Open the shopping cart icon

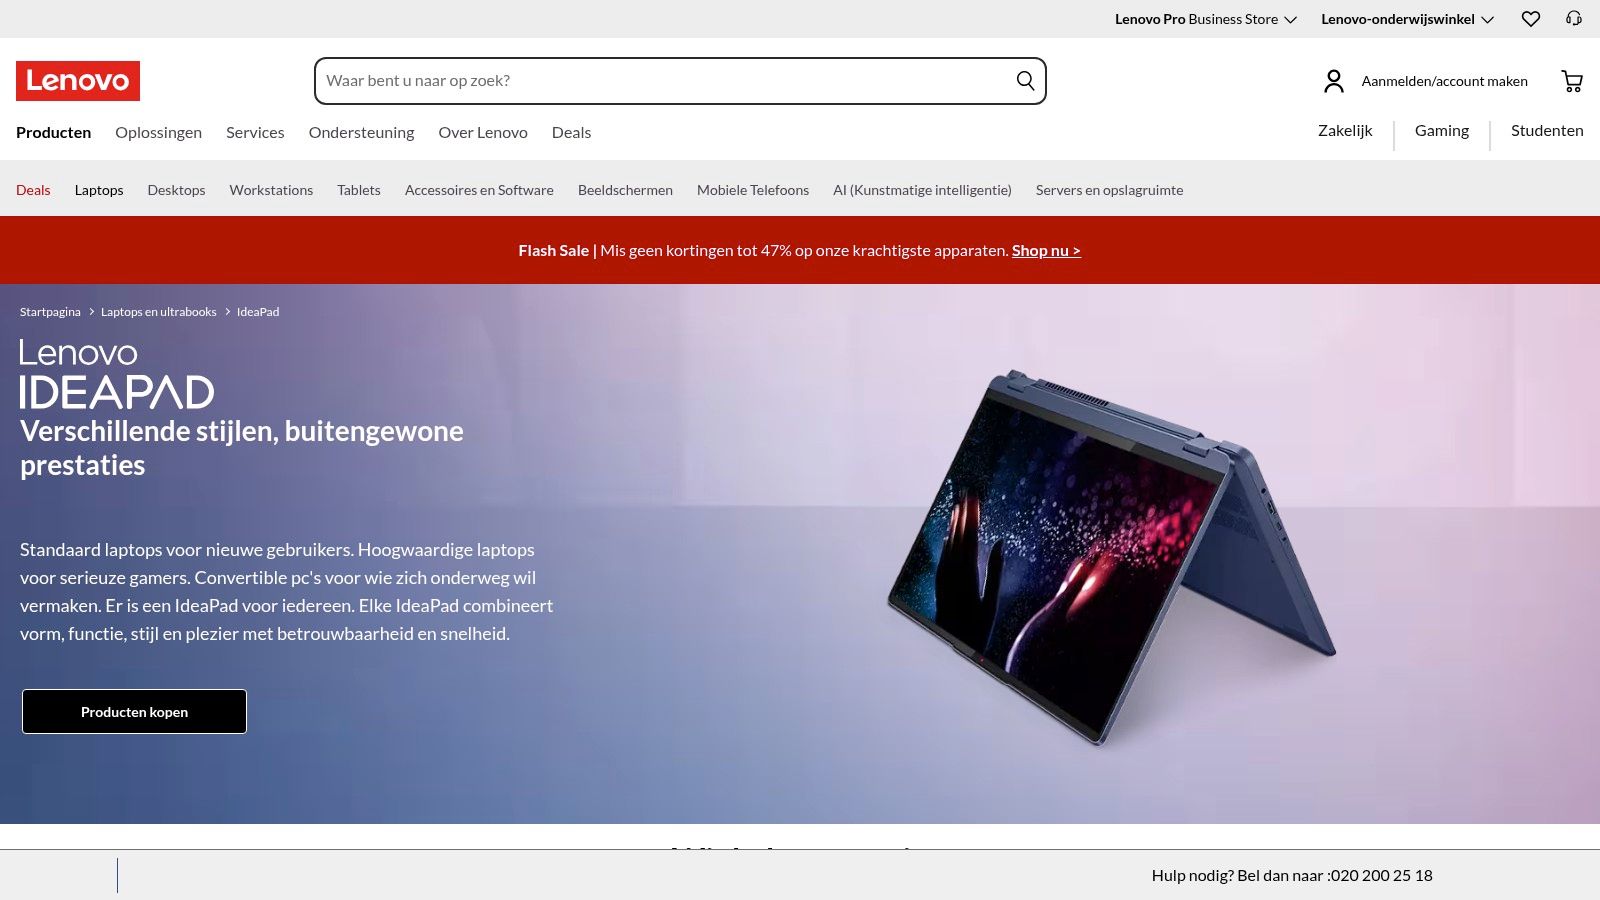click(1571, 81)
